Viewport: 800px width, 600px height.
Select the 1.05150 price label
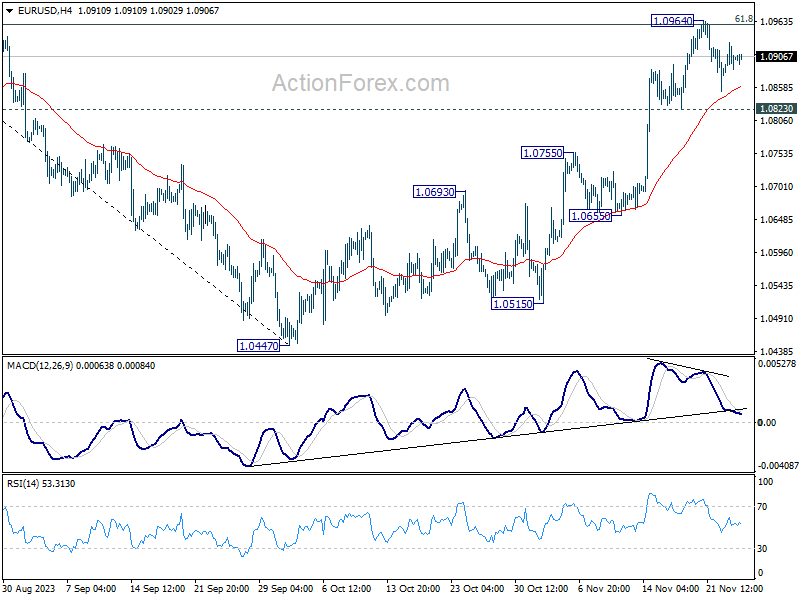pos(512,304)
